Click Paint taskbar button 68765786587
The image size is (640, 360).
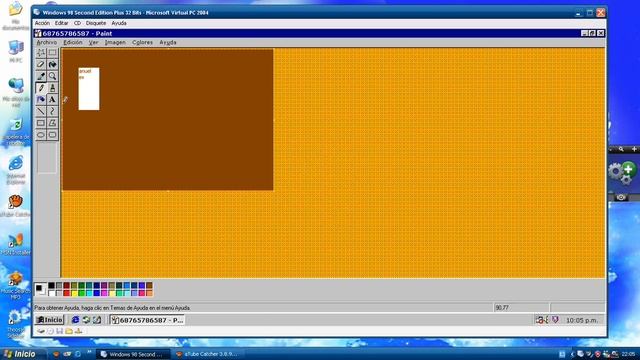(x=147, y=320)
